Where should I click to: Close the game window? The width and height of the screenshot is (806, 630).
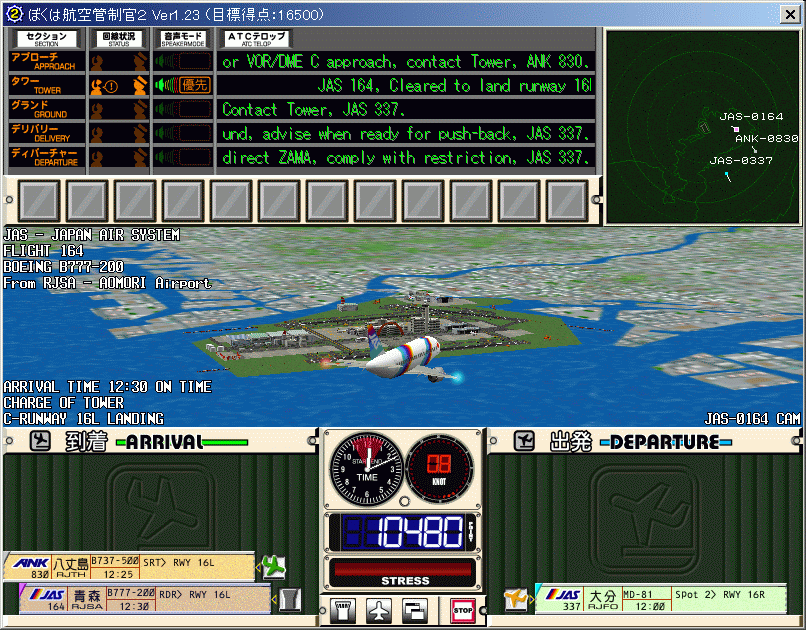click(x=789, y=14)
